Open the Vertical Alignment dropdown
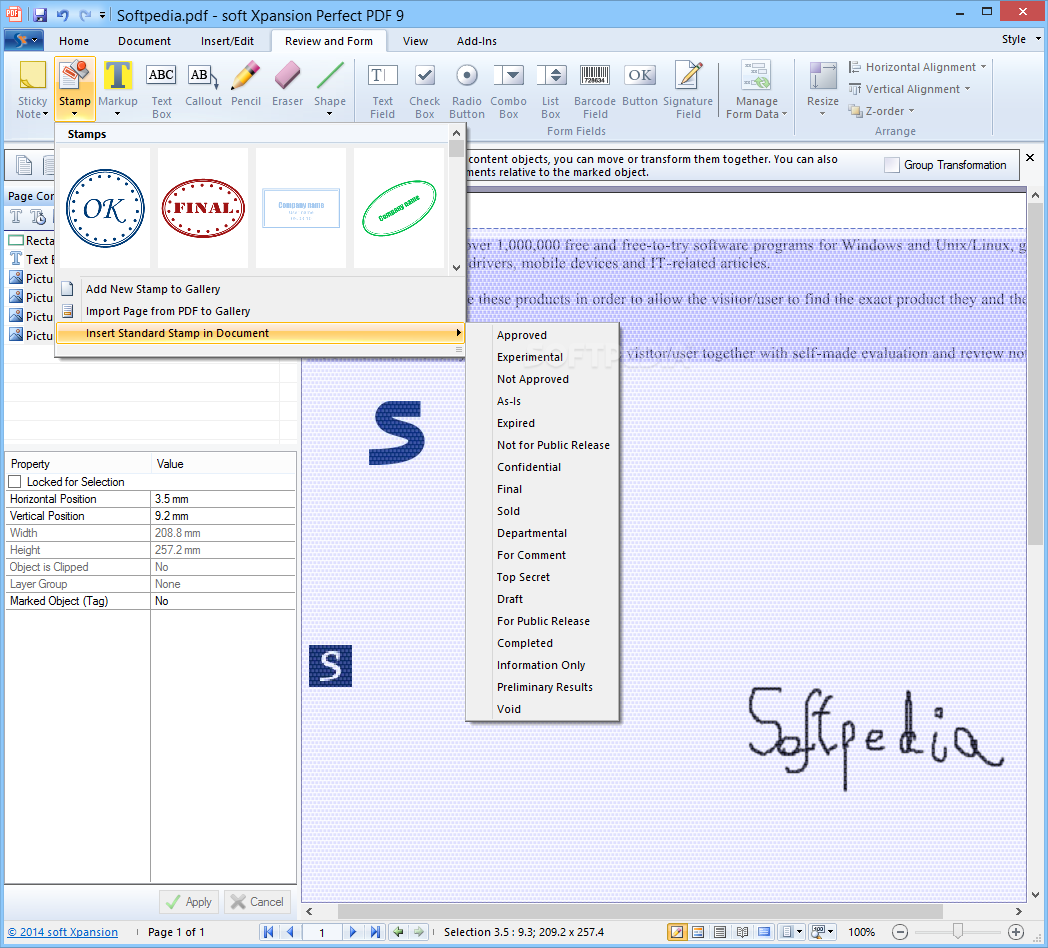The height and width of the screenshot is (948, 1048). (x=909, y=89)
